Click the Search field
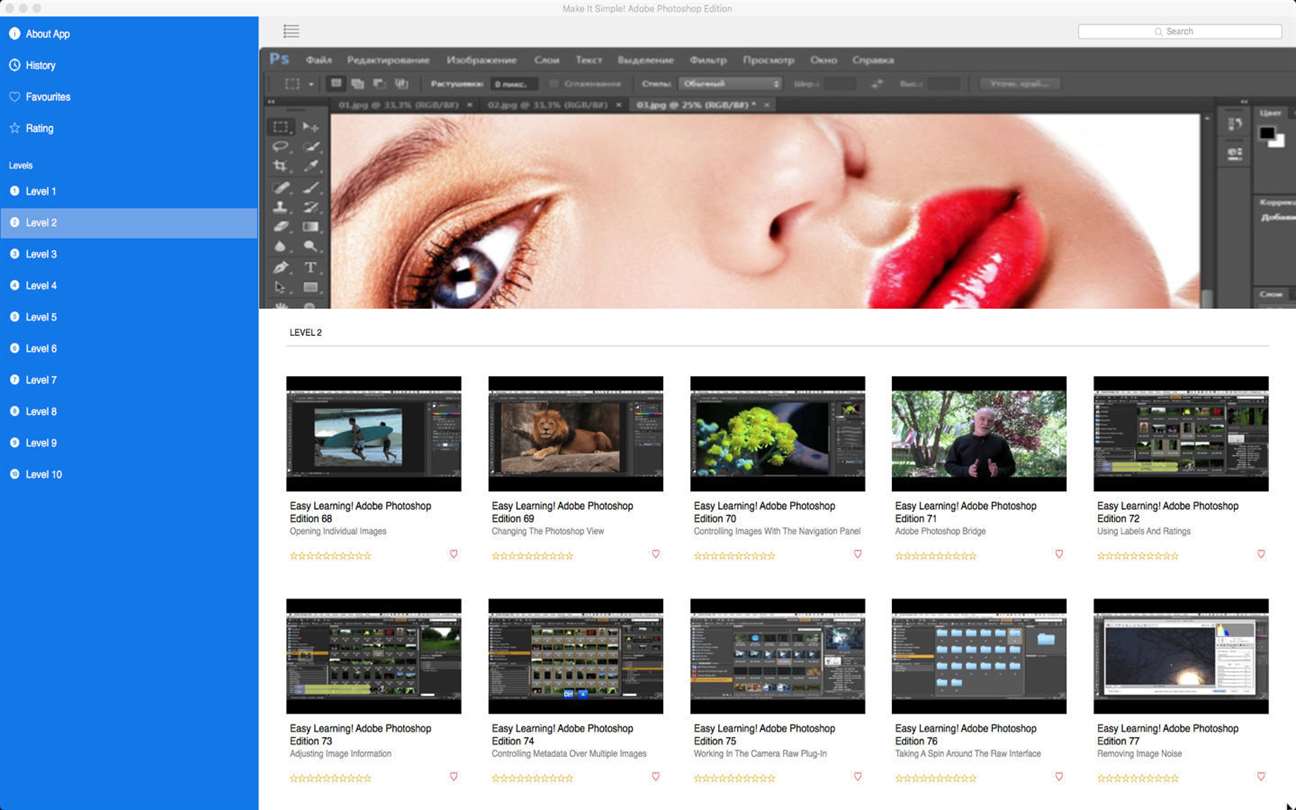Screen dimensions: 1296x810 click(x=1180, y=32)
